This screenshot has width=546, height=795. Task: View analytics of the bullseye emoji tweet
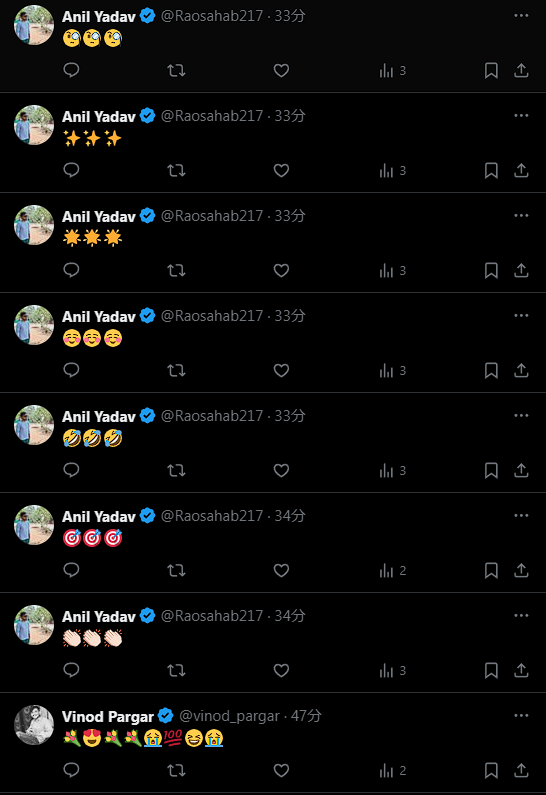pos(393,570)
